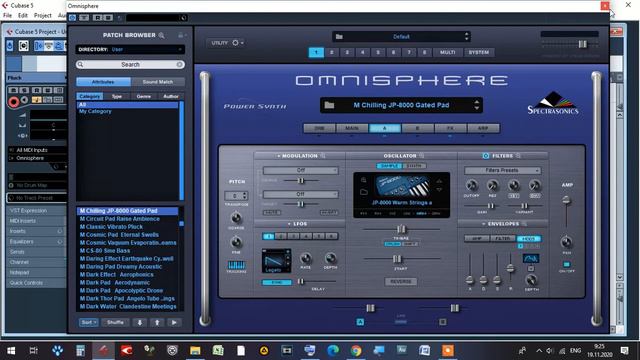640x360 pixels.
Task: Click the Utility gear icon
Action: click(x=236, y=42)
